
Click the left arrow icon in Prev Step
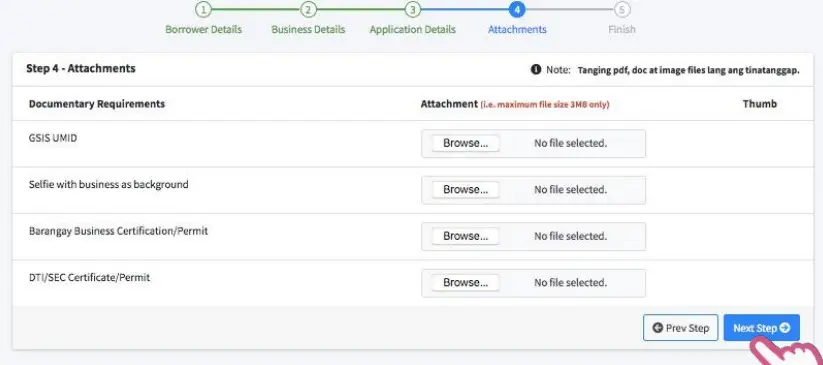pos(657,328)
